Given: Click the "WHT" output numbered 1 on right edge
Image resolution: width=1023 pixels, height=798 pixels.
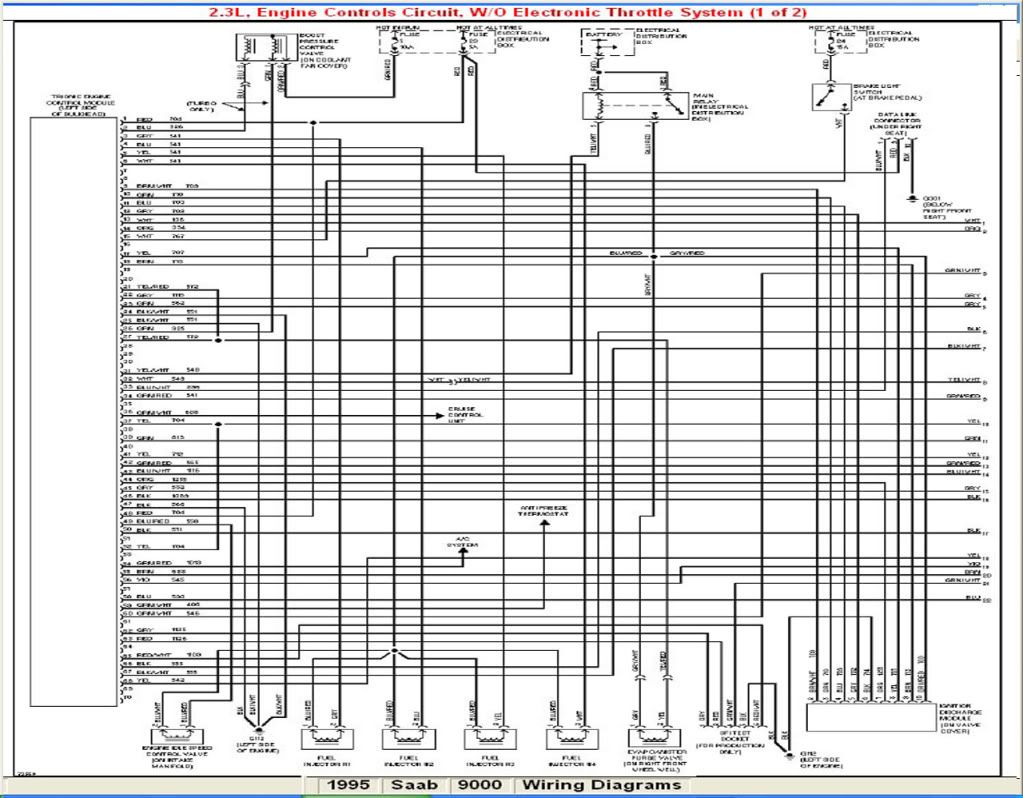Looking at the screenshot, I should (x=973, y=221).
